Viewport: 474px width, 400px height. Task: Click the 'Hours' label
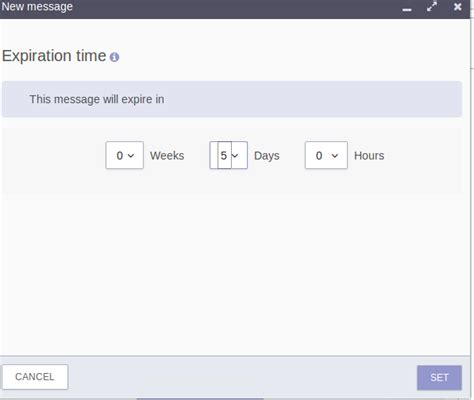tap(369, 156)
